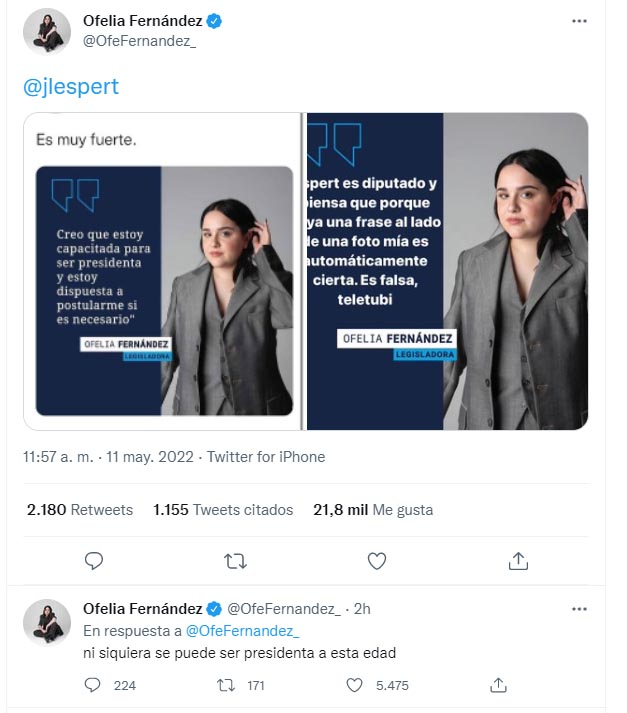Like the main tweet
This screenshot has width=627, height=713.
pos(377,561)
